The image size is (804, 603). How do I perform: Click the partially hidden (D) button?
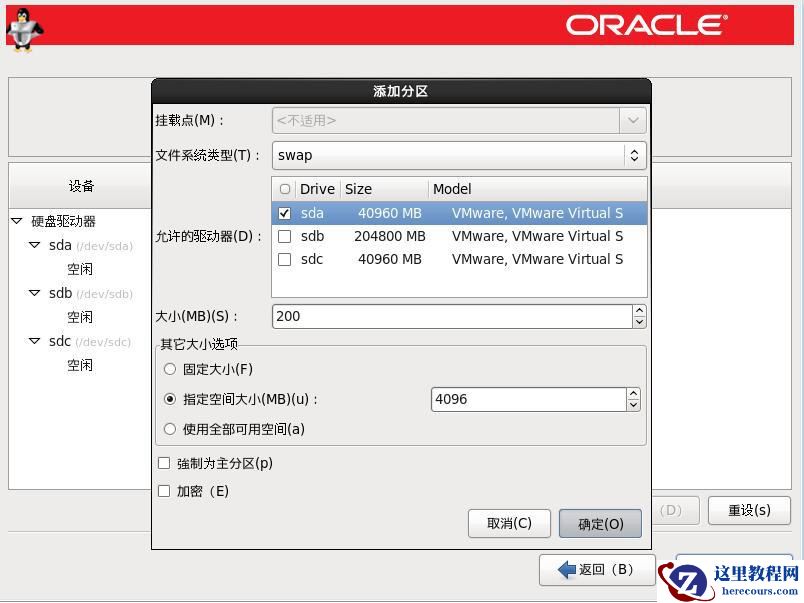675,511
